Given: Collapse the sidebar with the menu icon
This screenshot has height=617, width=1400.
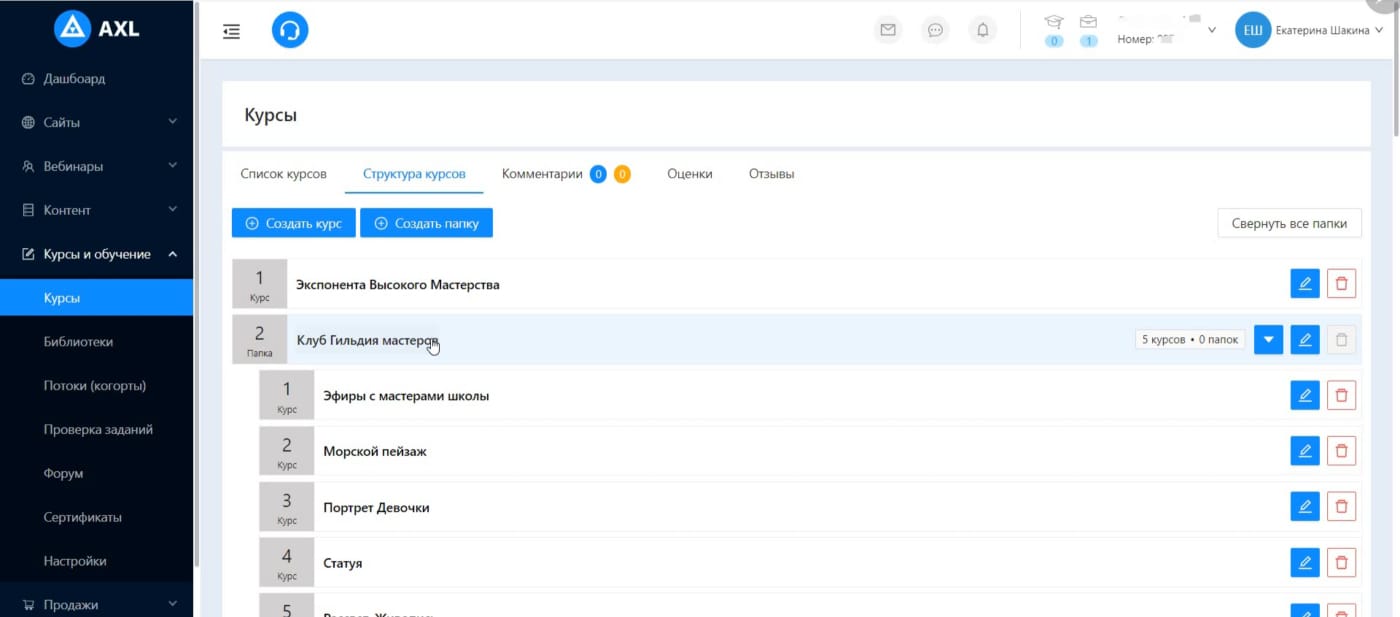Looking at the screenshot, I should click(231, 31).
